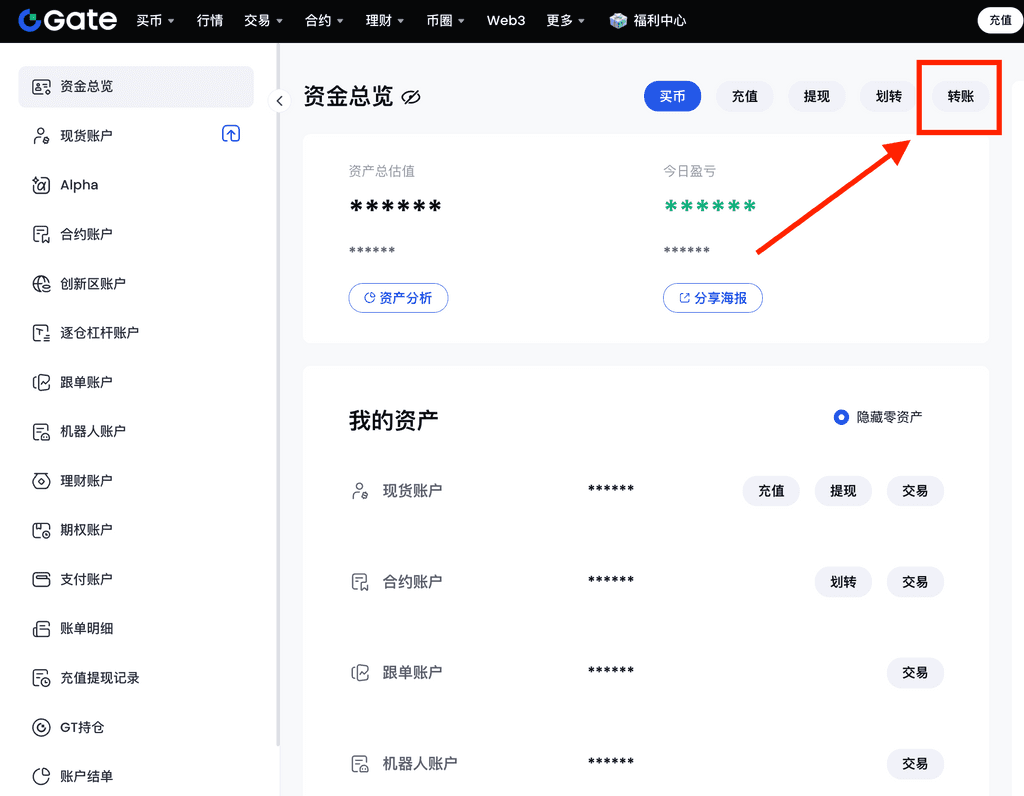Expand the 合约 dropdown menu
Viewport: 1024px width, 796px height.
point(325,20)
